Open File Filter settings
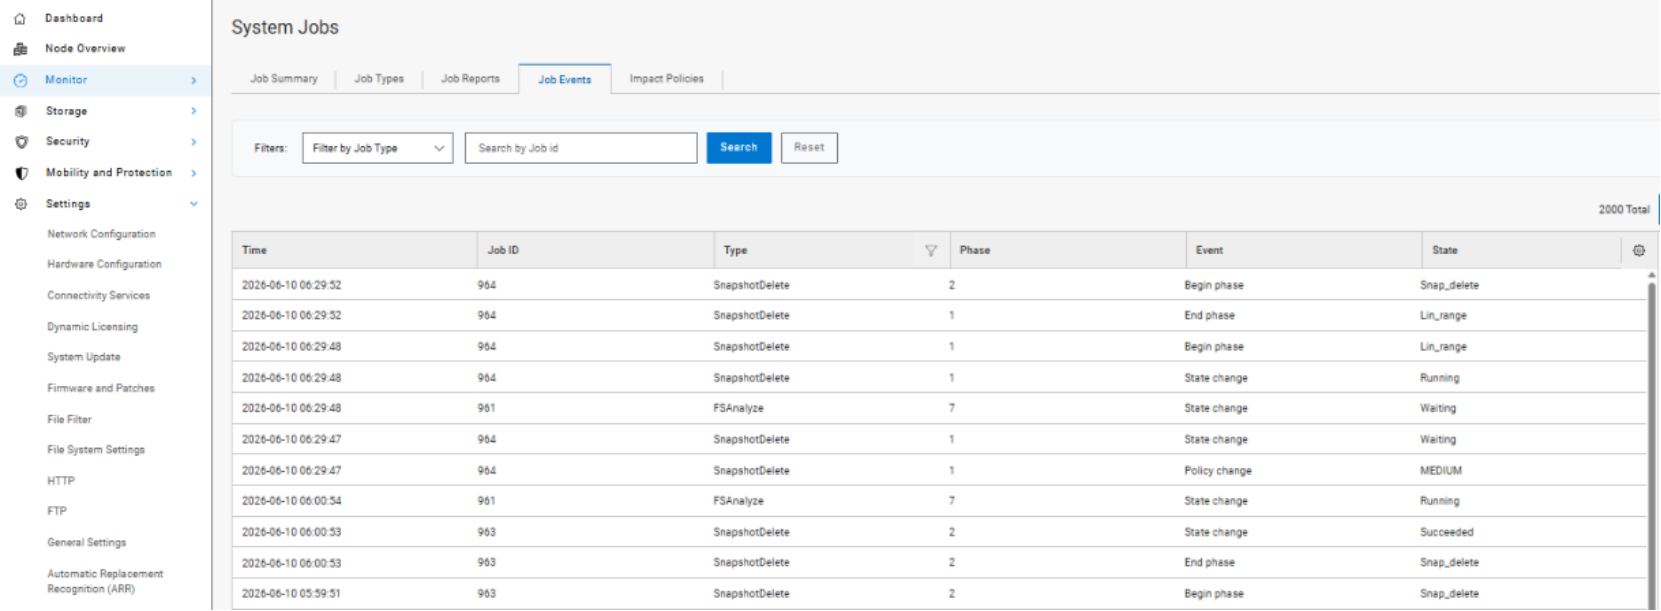 pos(69,419)
